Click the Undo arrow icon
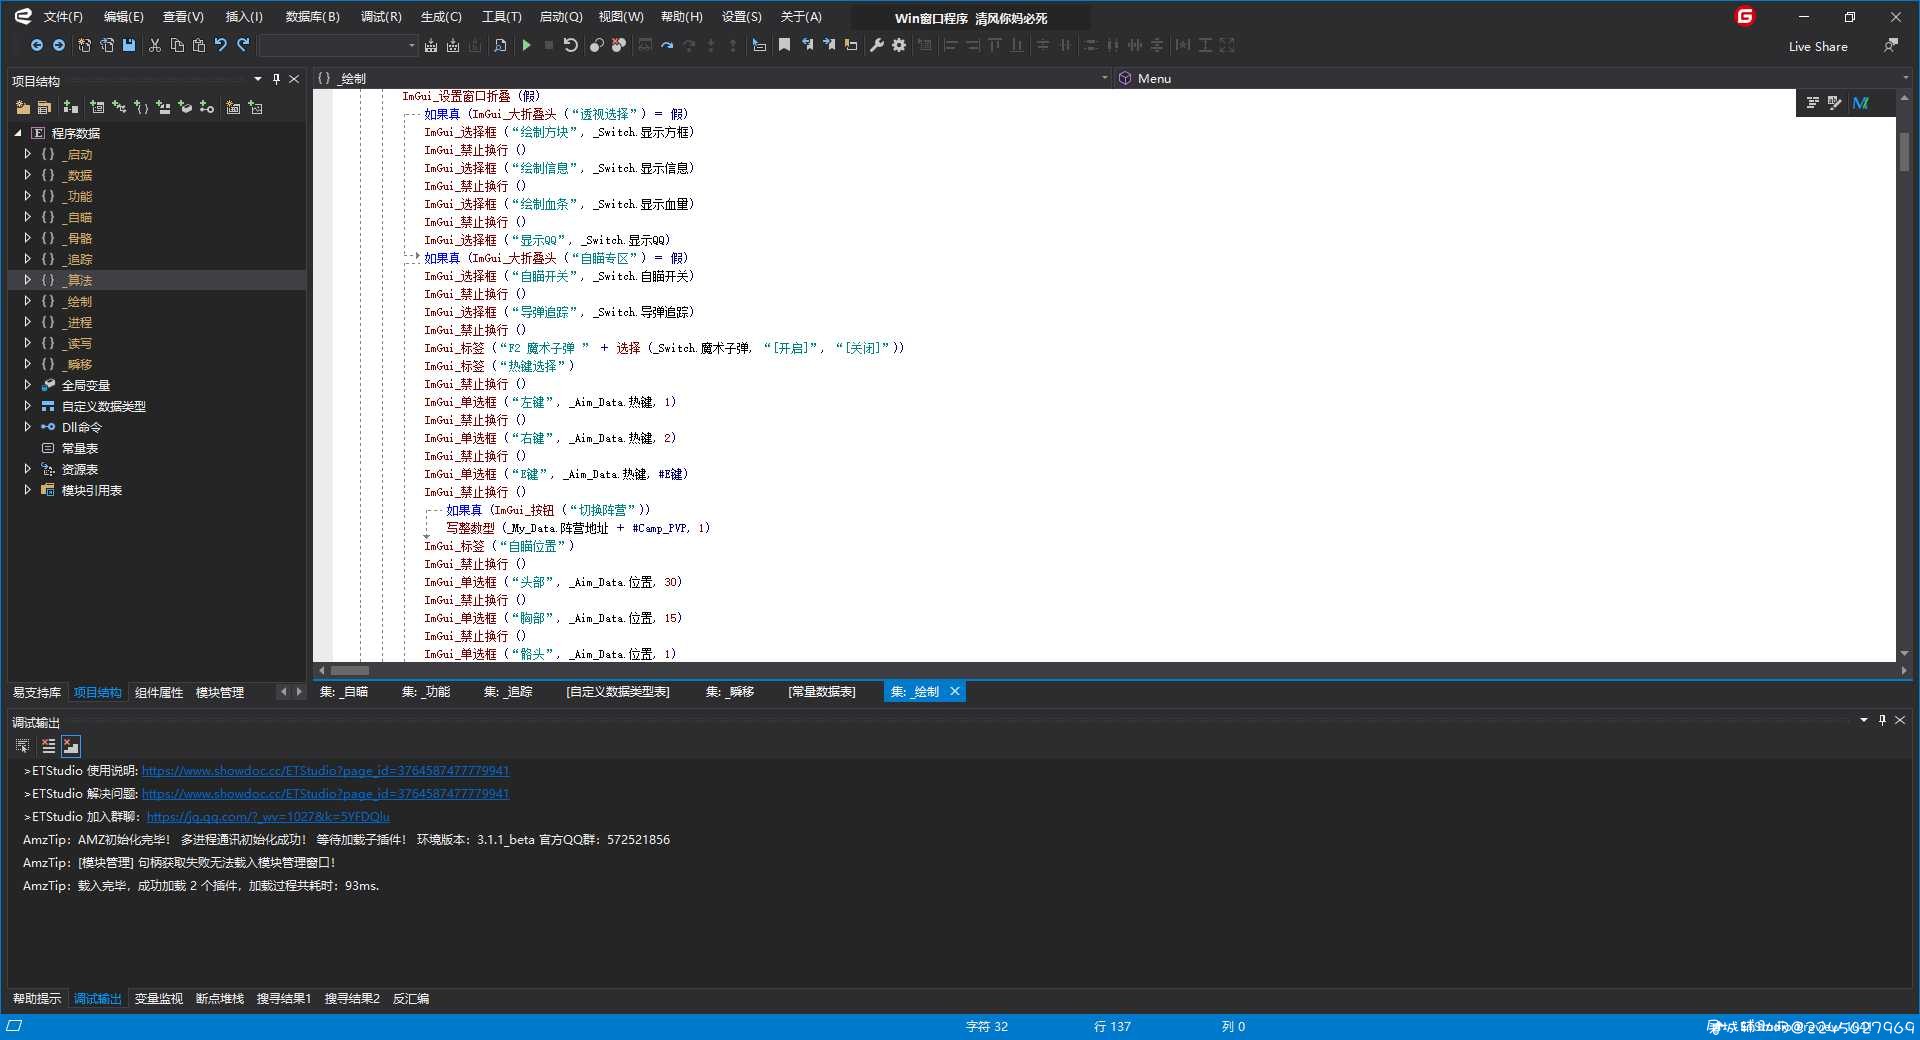This screenshot has height=1040, width=1920. [221, 45]
